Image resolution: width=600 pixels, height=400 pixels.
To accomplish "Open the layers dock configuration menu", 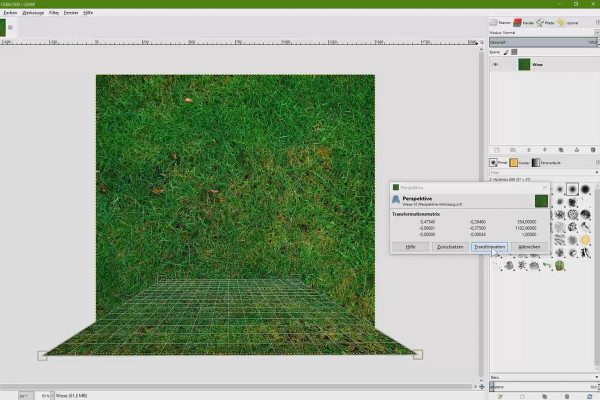I will coord(597,23).
